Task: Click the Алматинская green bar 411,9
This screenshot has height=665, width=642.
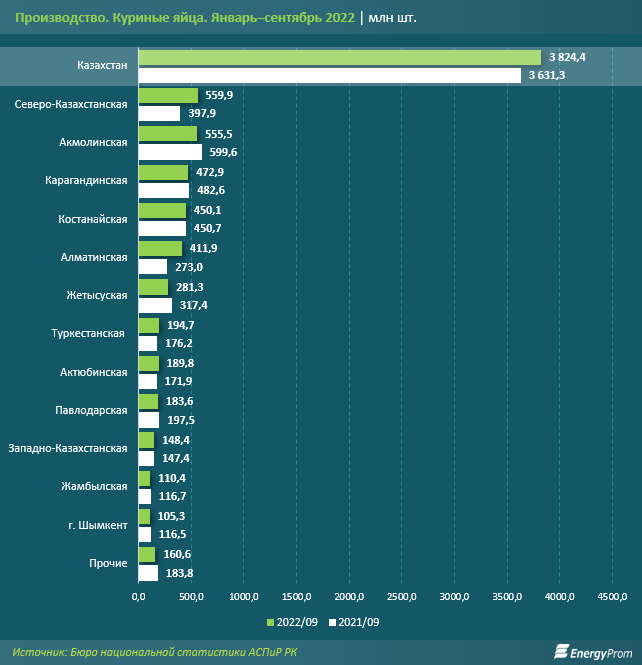Action: pos(160,249)
